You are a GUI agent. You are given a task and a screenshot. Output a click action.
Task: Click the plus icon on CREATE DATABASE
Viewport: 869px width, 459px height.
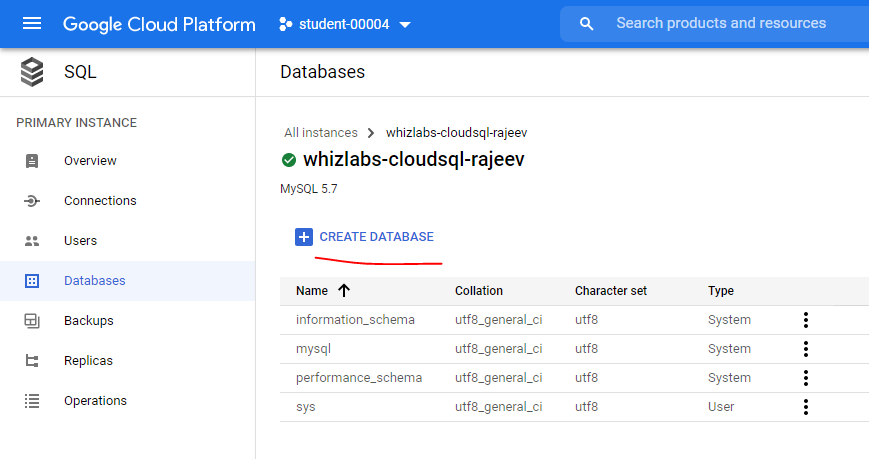[304, 237]
